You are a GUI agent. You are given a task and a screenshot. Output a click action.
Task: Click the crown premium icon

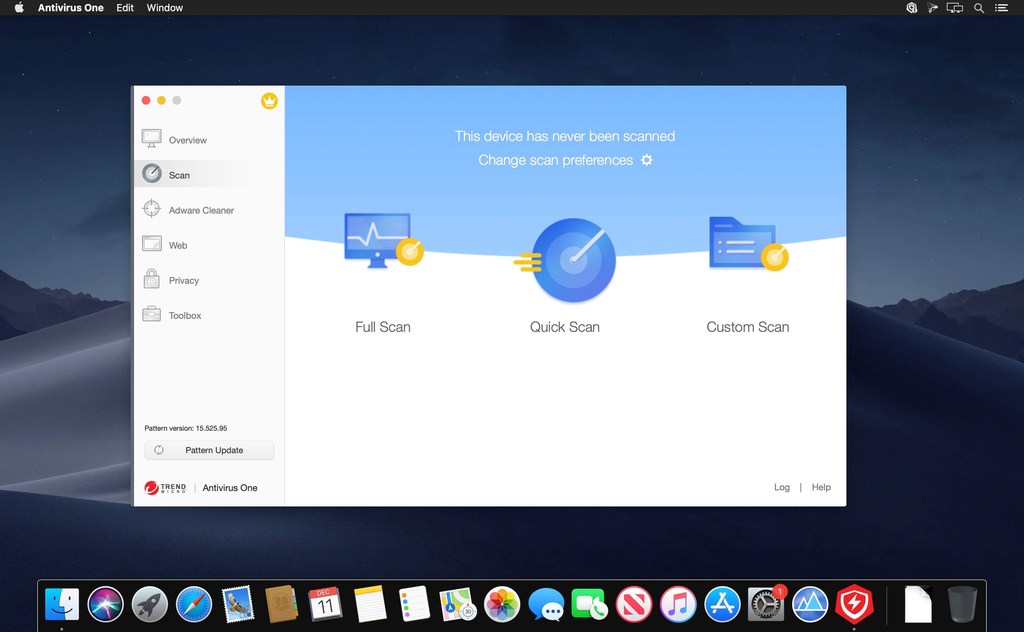pos(269,100)
